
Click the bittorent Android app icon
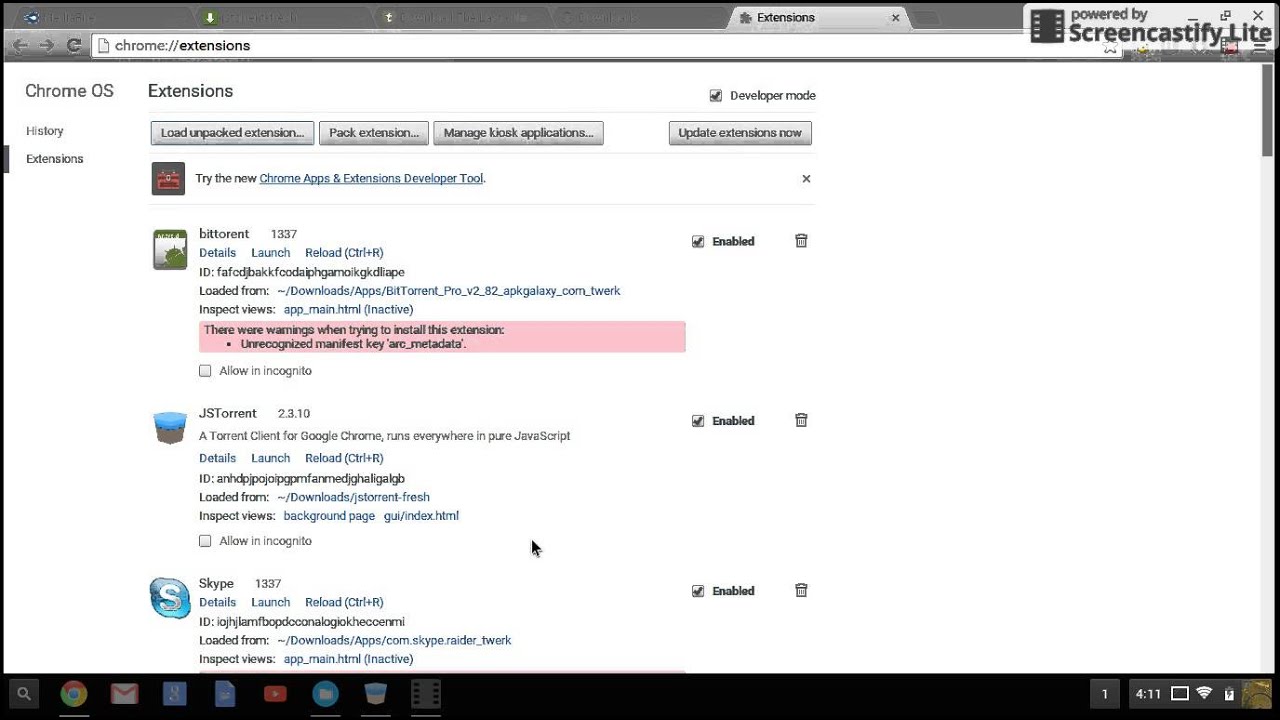(170, 250)
